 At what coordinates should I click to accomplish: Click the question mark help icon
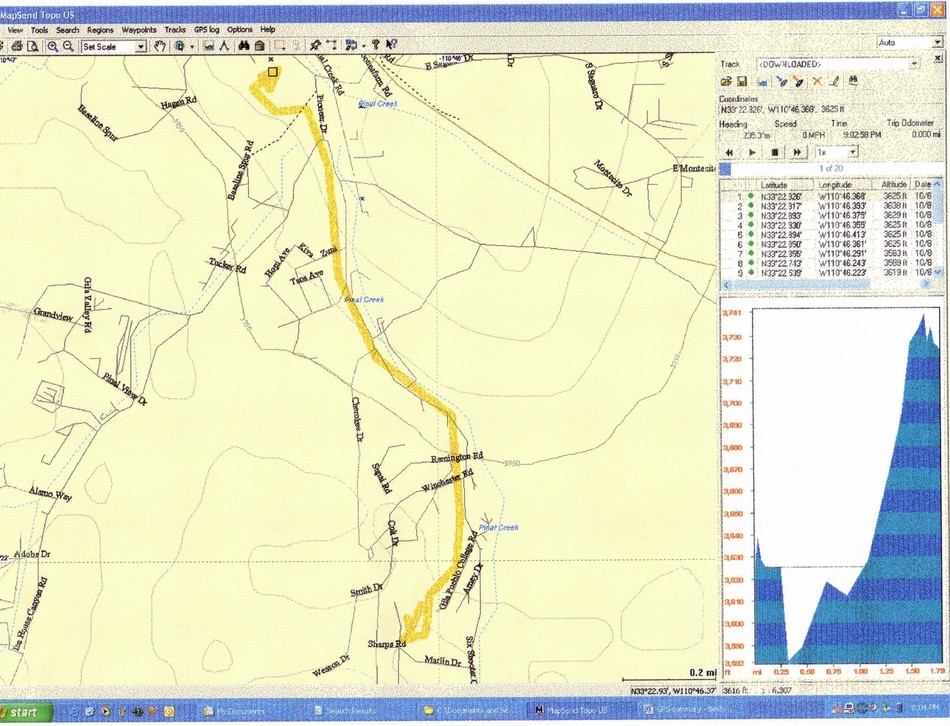coord(376,45)
